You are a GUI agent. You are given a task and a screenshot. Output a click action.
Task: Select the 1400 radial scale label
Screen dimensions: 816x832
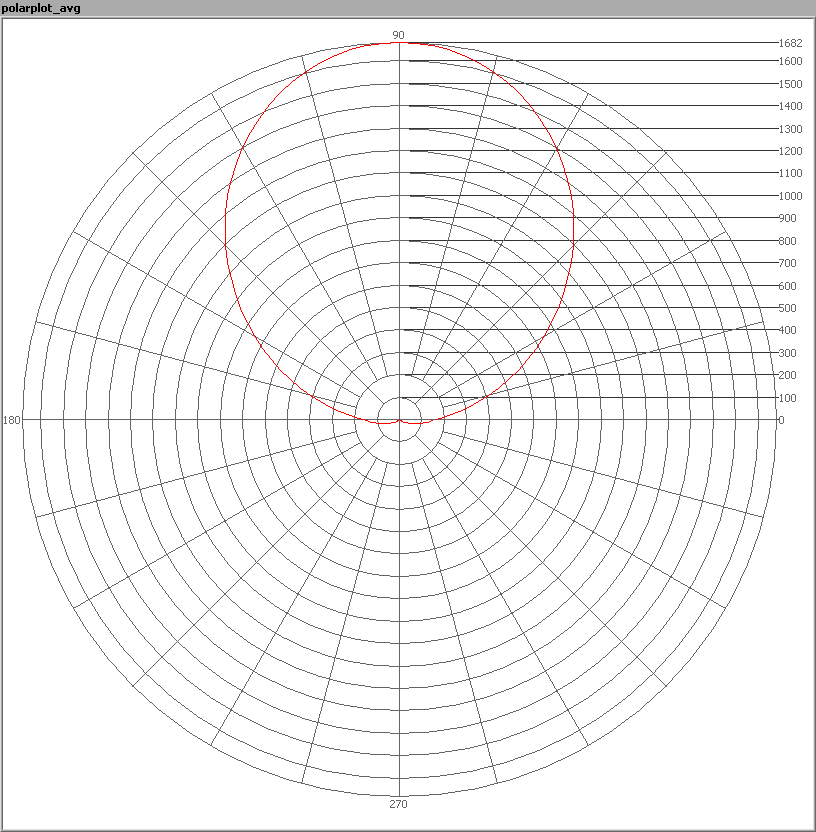pyautogui.click(x=790, y=106)
